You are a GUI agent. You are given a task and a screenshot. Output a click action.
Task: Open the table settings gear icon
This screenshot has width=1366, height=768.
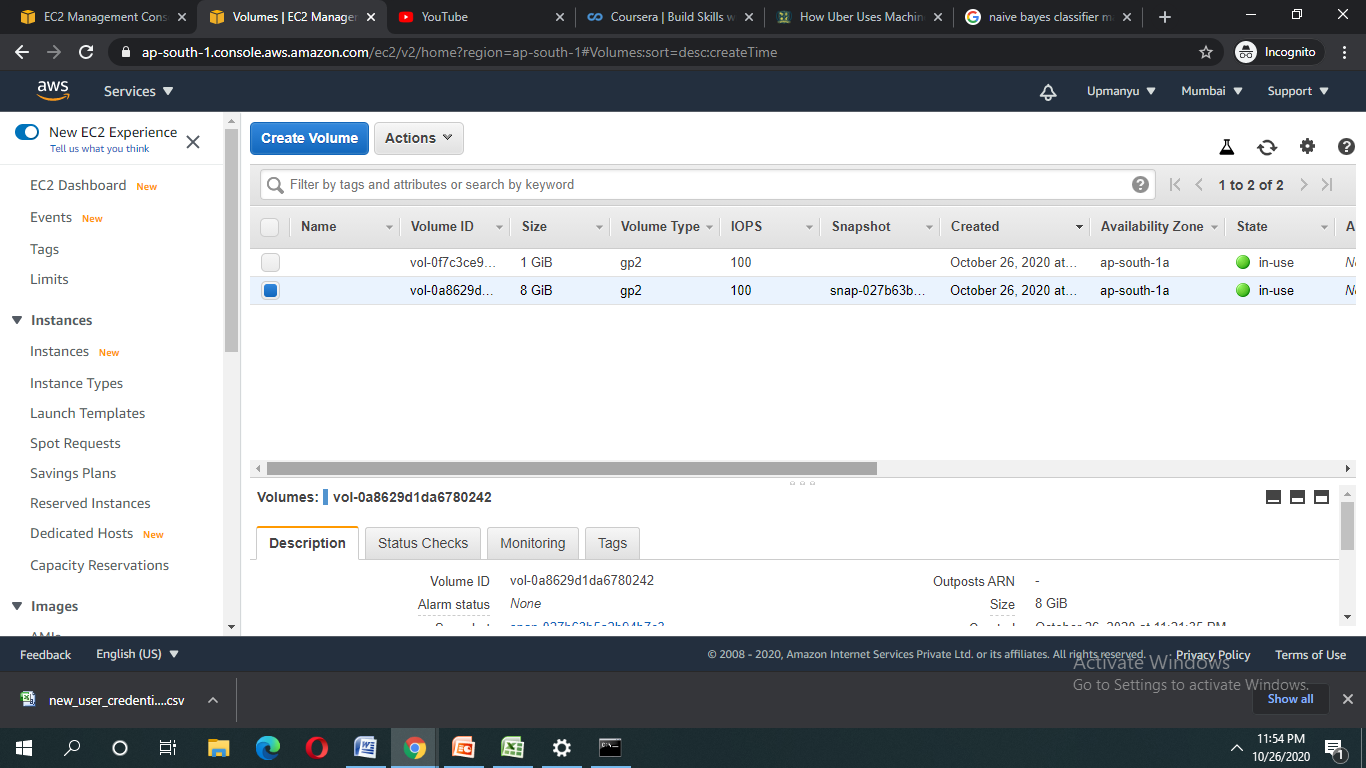(x=1307, y=147)
